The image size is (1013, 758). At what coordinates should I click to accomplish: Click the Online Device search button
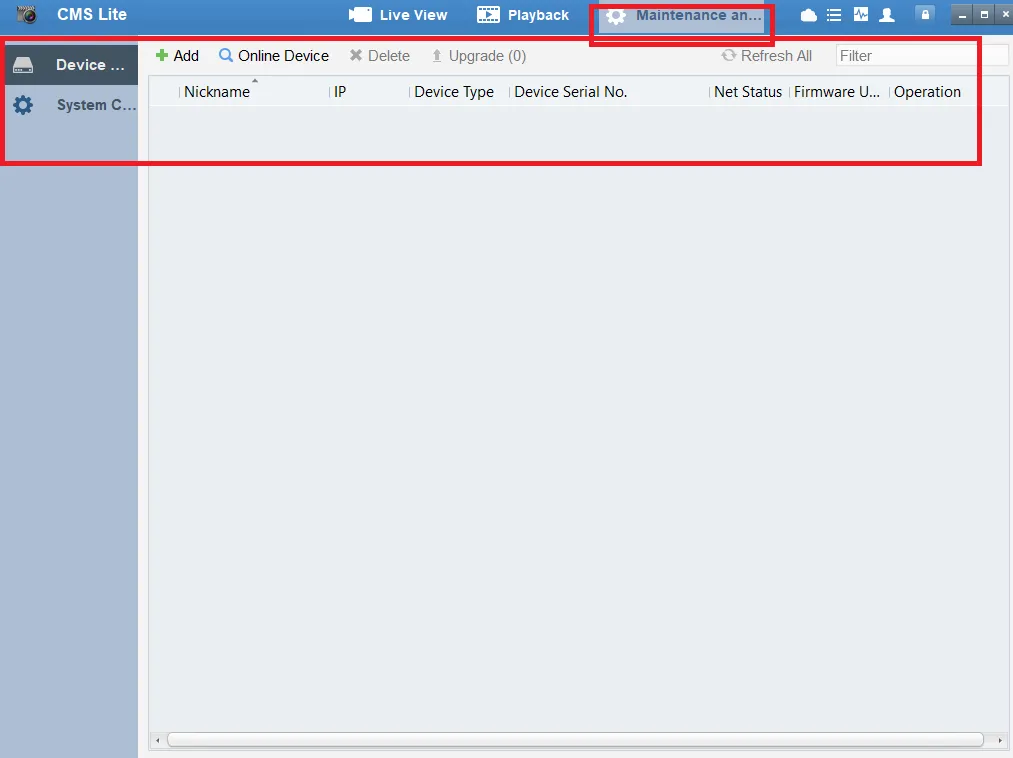(x=274, y=56)
